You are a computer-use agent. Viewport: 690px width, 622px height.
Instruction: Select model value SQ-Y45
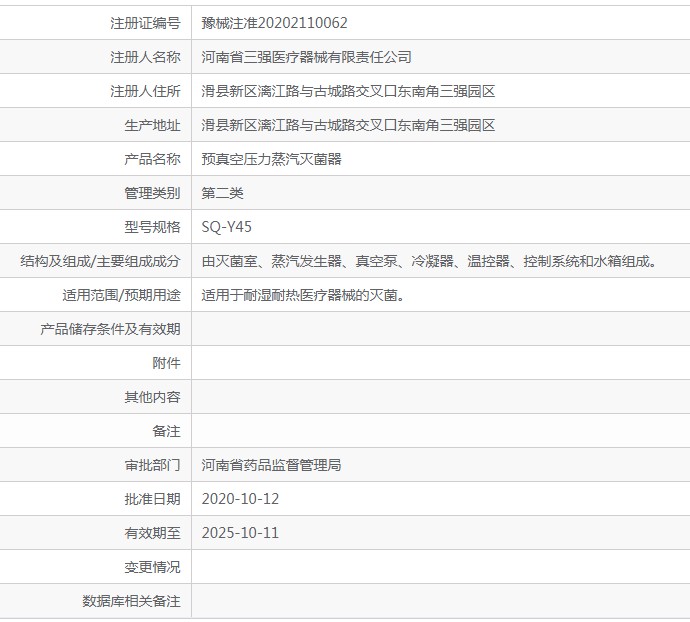pyautogui.click(x=227, y=227)
